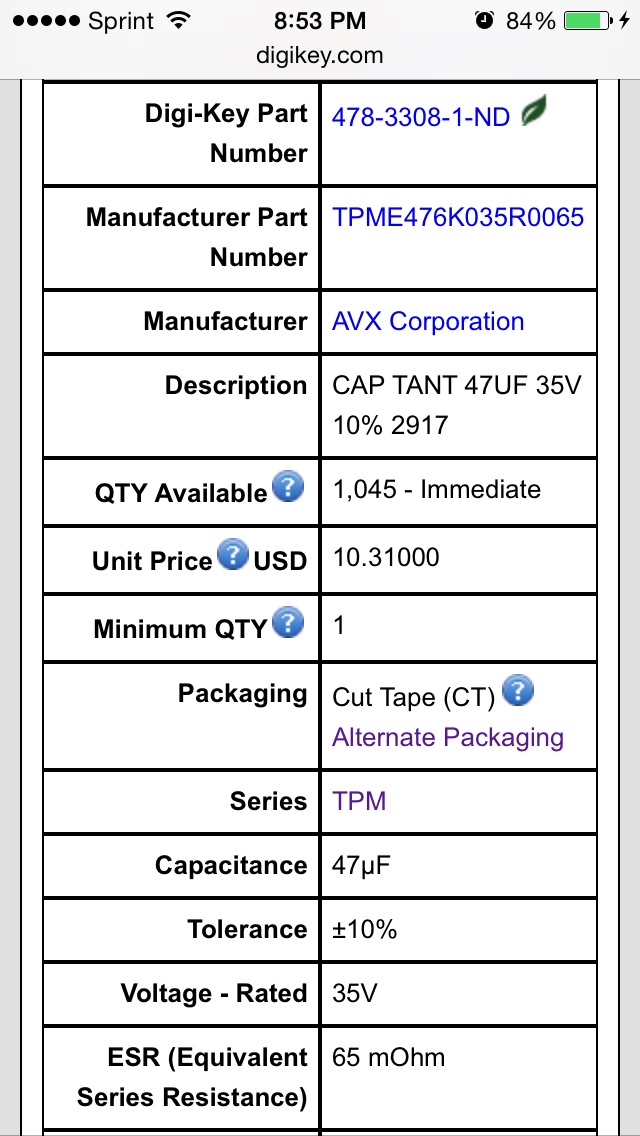Open manufacturer part TPME476K035R0065 link
This screenshot has width=640, height=1136.
pos(458,218)
